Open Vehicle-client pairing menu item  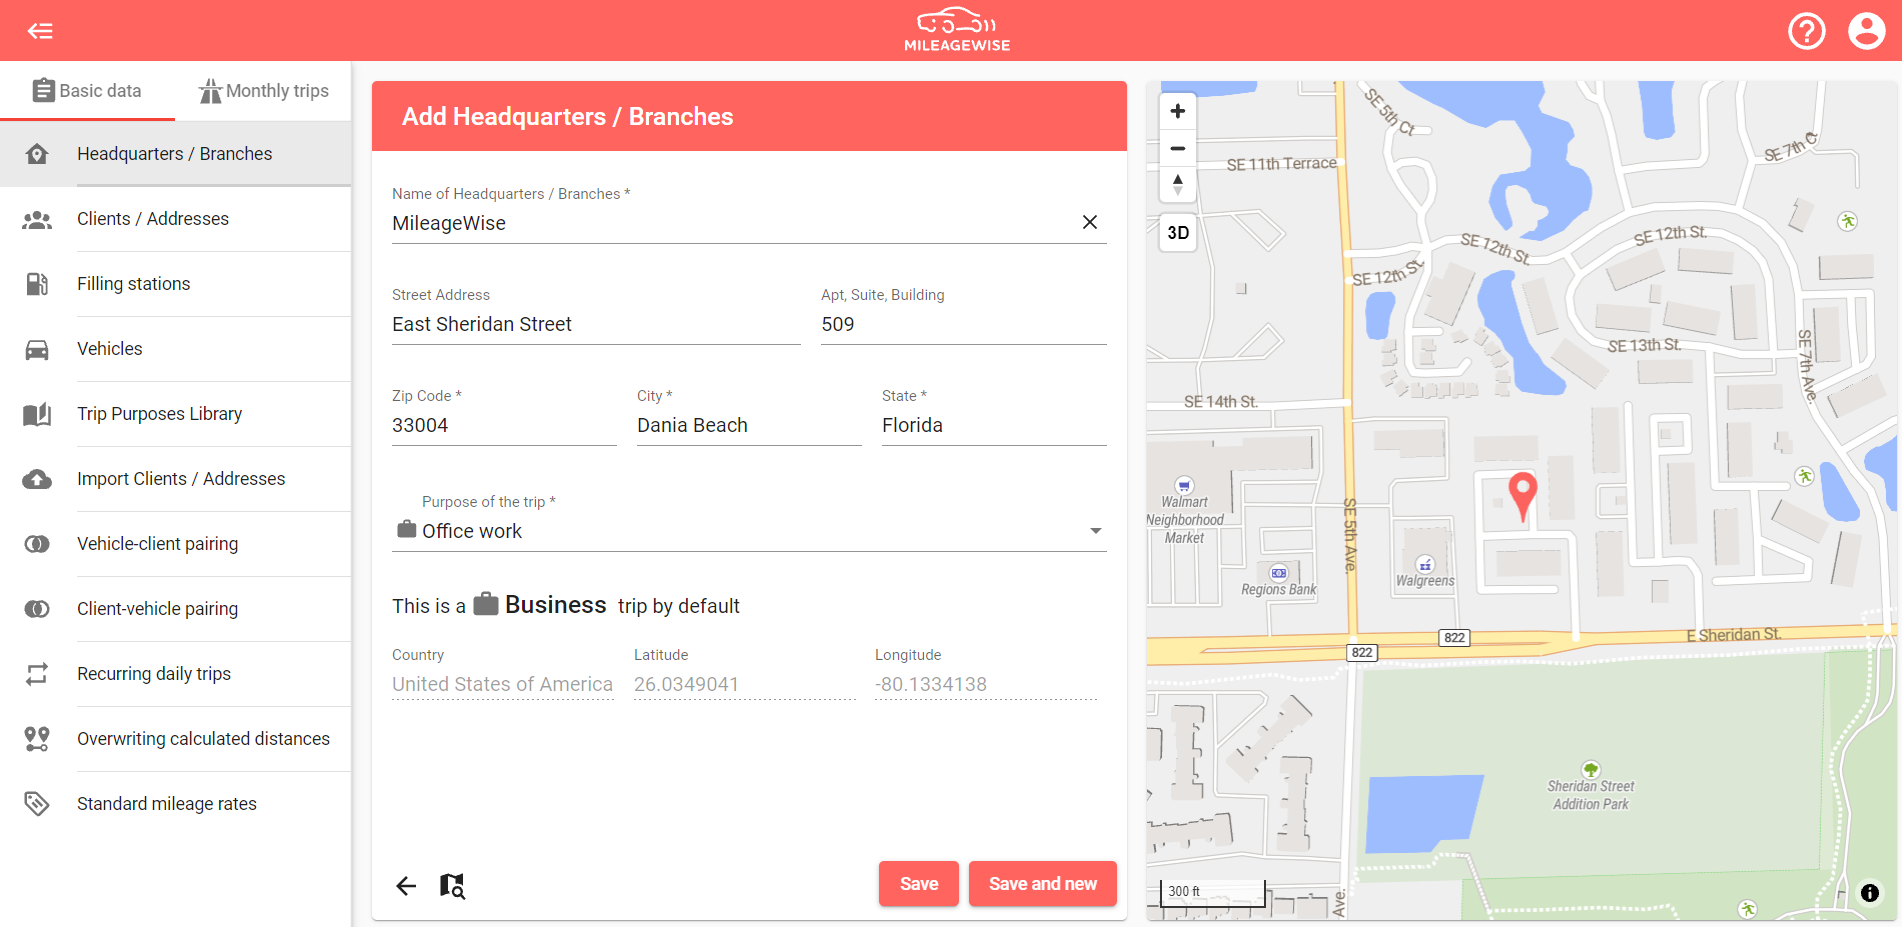click(175, 544)
